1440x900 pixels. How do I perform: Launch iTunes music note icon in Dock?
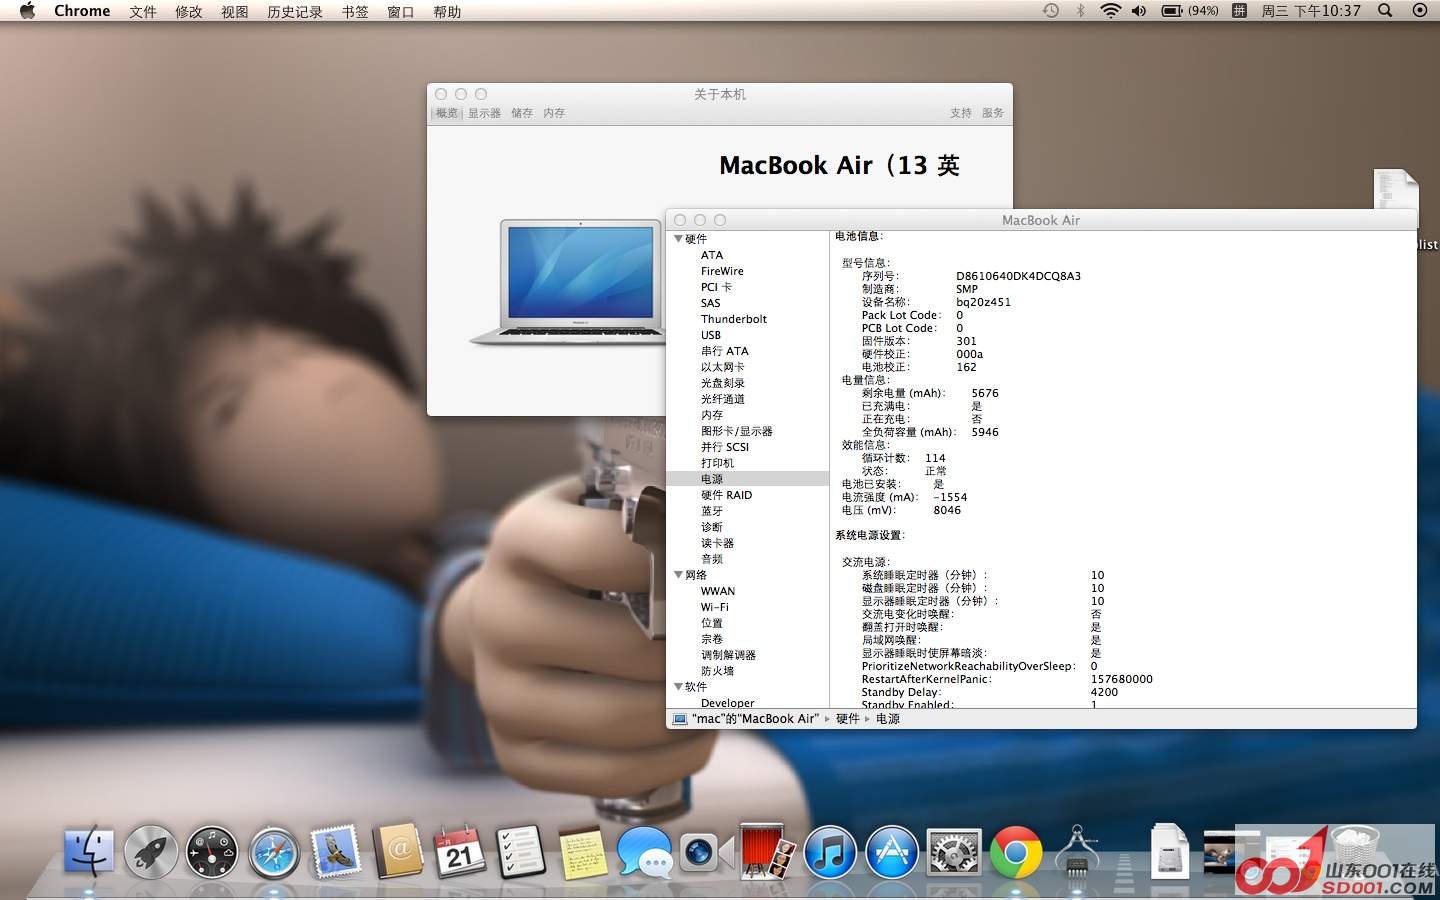(830, 852)
